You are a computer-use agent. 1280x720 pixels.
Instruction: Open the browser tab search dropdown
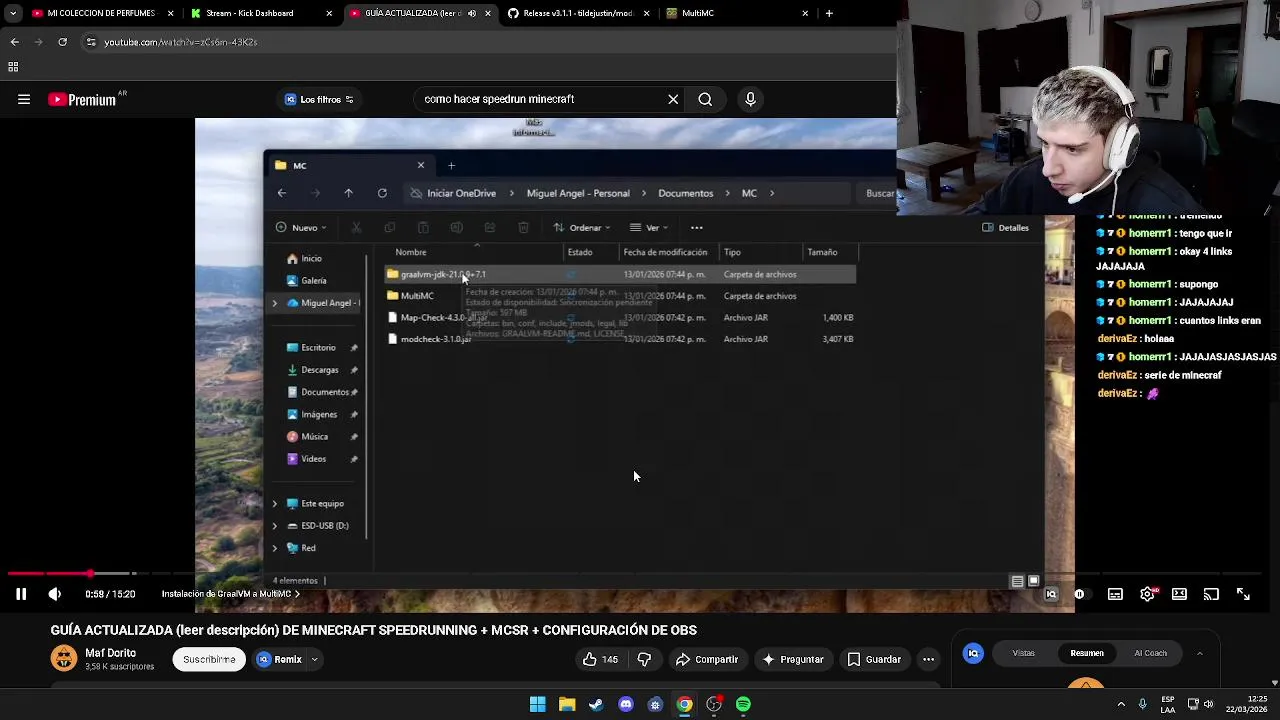coord(13,13)
